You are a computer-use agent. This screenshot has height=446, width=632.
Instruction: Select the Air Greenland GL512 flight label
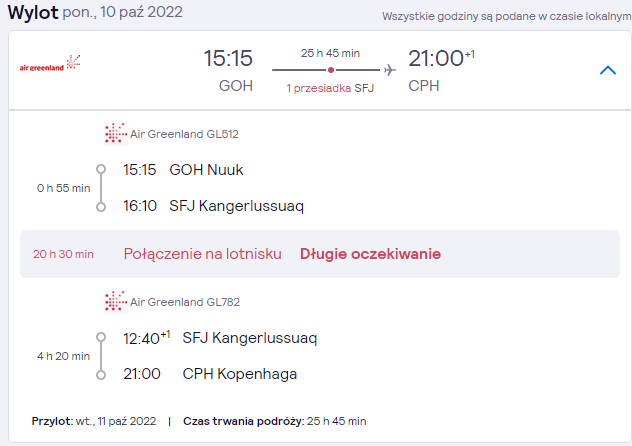(x=184, y=134)
